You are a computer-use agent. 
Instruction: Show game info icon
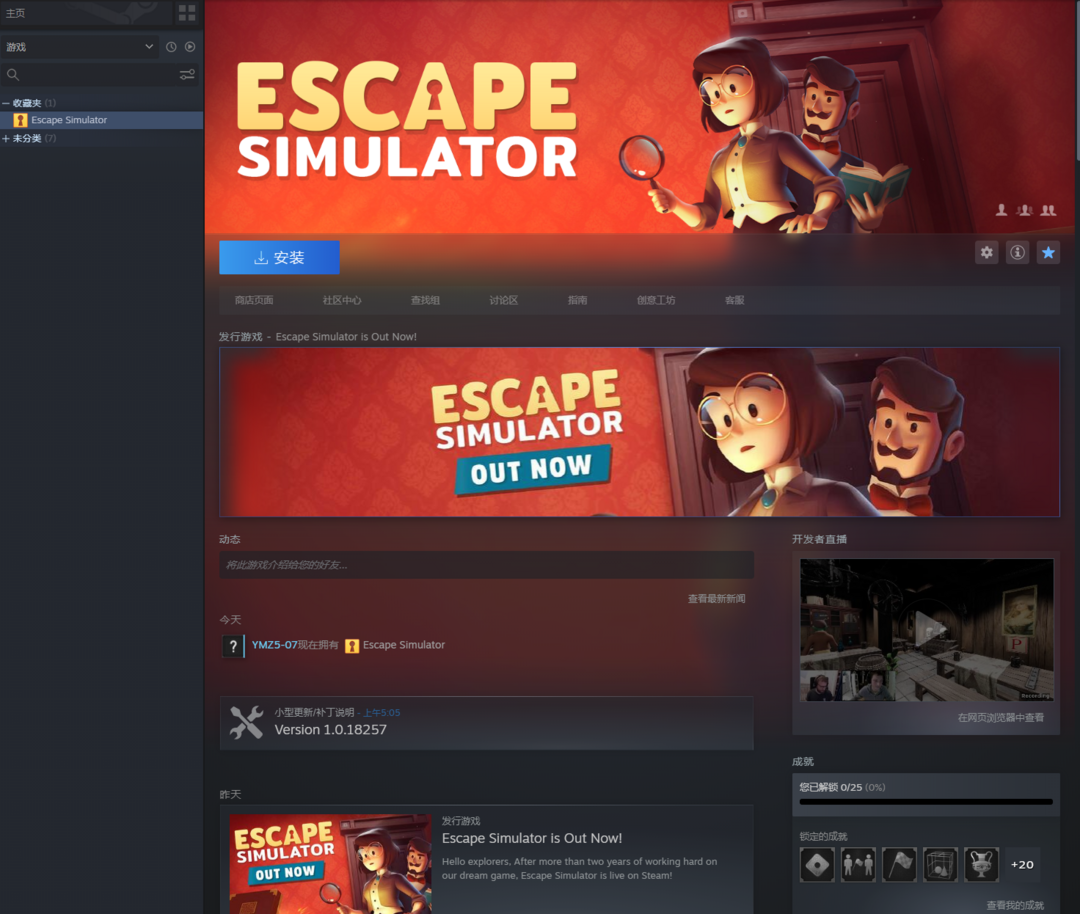click(x=1017, y=253)
